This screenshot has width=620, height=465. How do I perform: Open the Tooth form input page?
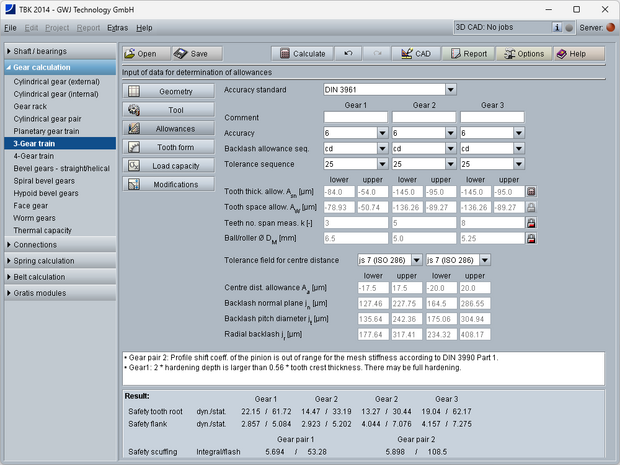click(168, 146)
